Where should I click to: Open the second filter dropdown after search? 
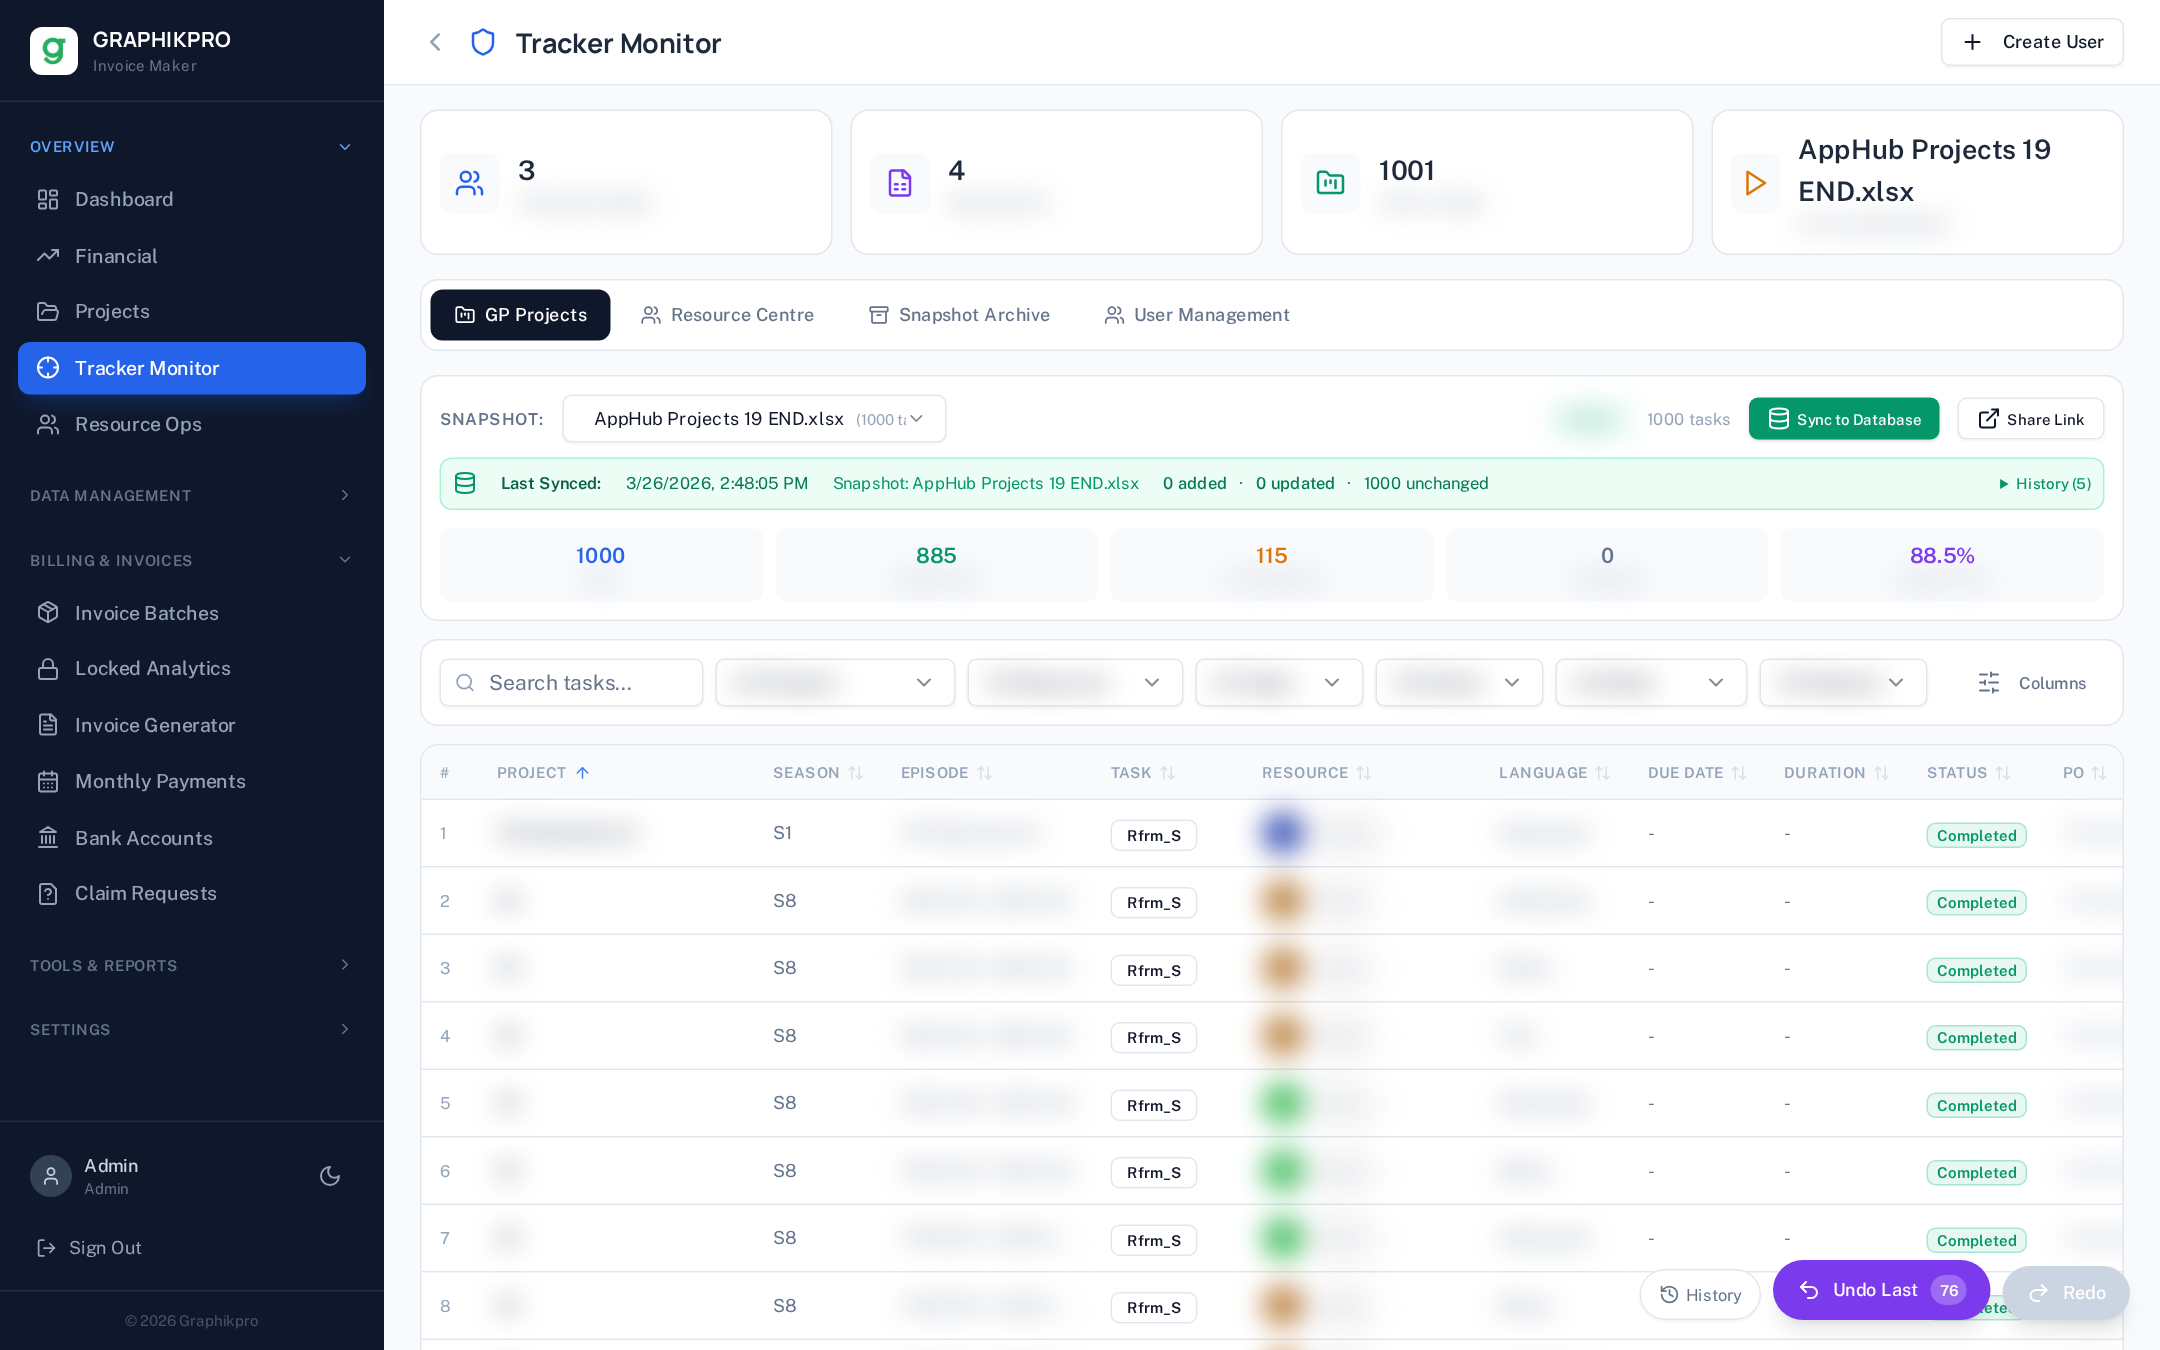(1075, 683)
